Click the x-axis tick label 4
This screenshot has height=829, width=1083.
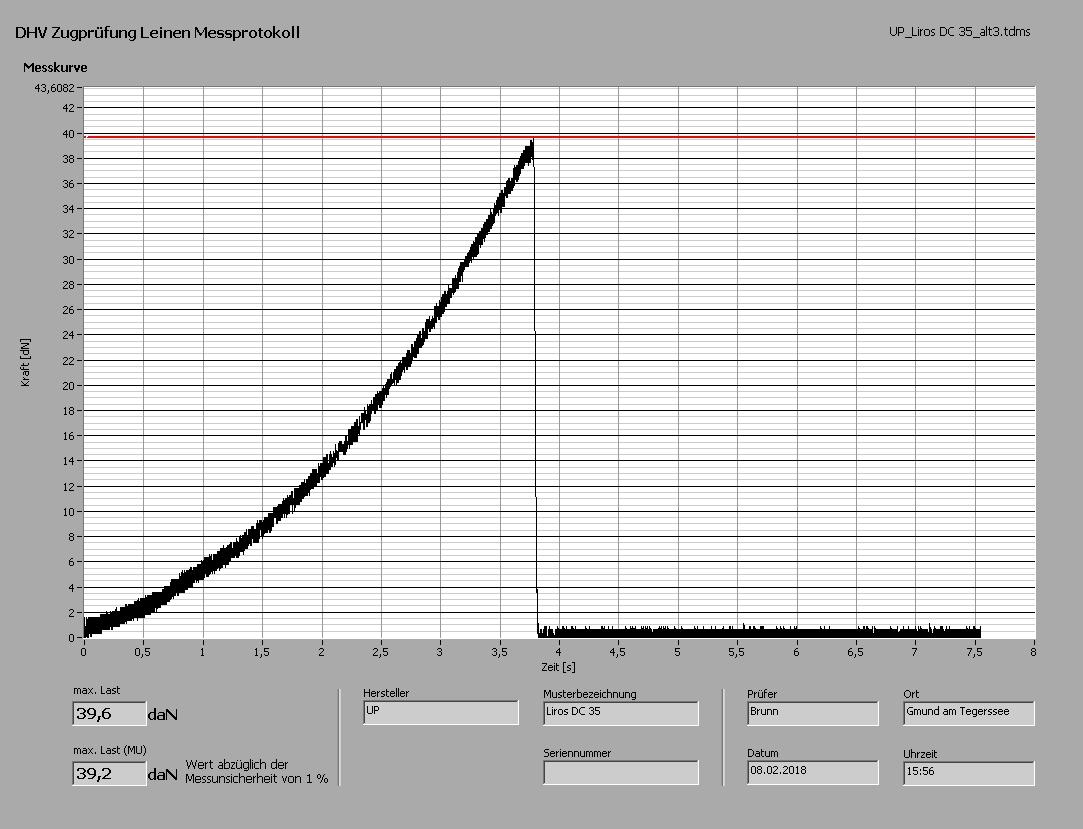point(559,652)
